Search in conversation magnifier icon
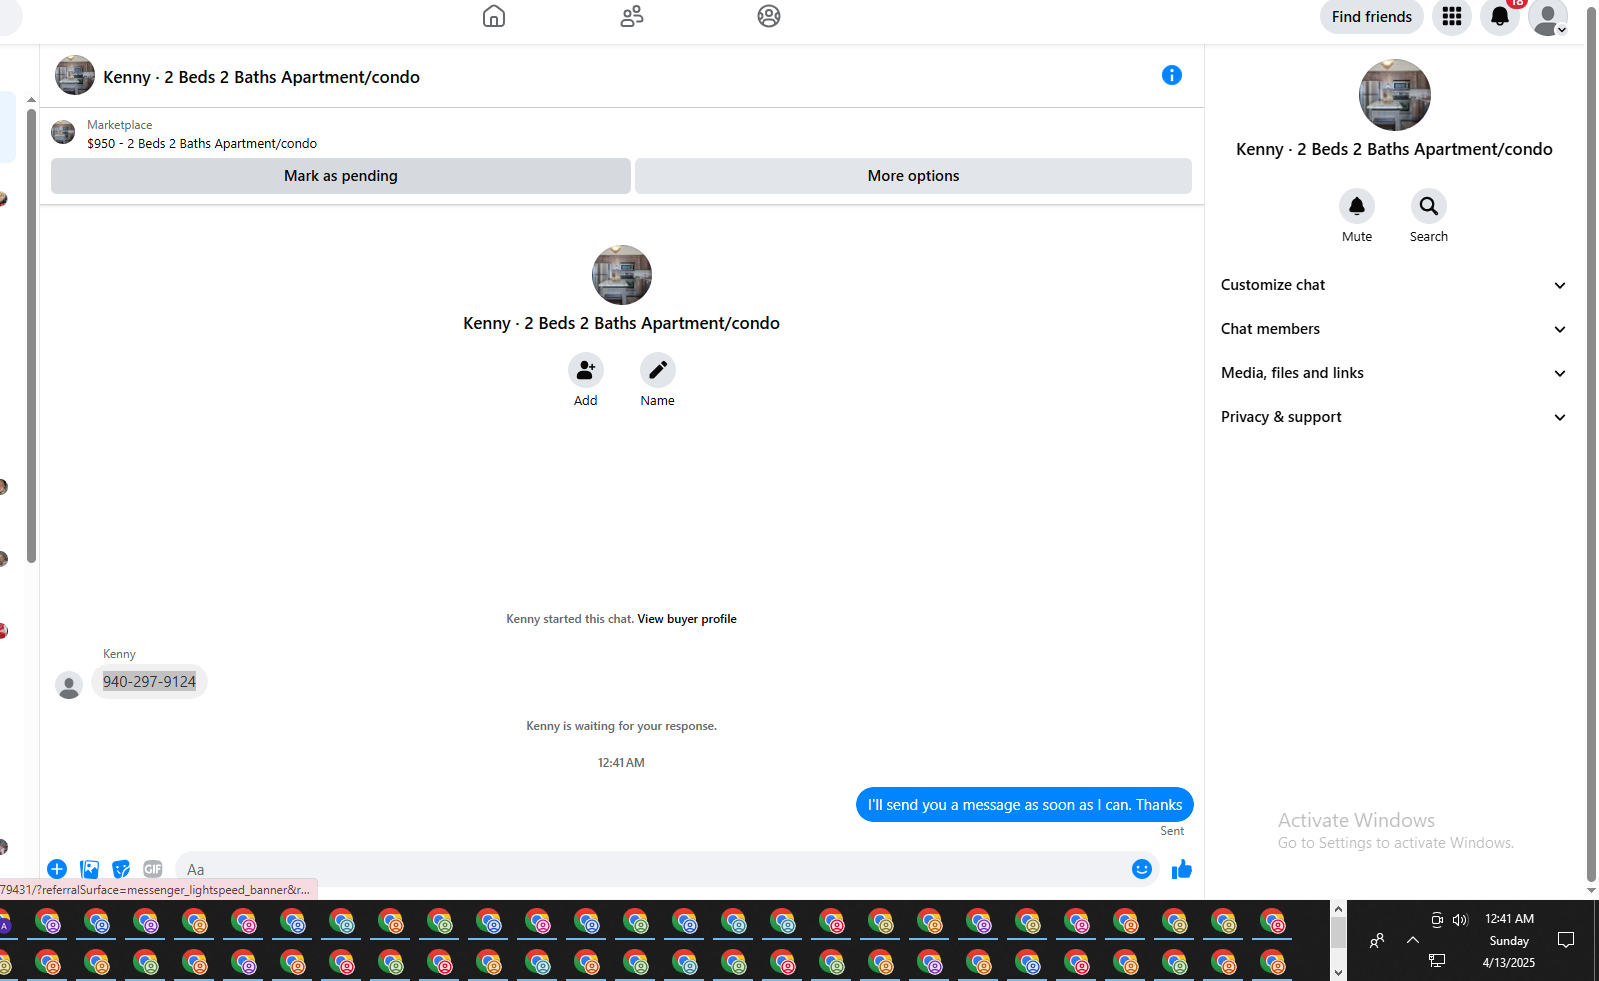 point(1429,206)
